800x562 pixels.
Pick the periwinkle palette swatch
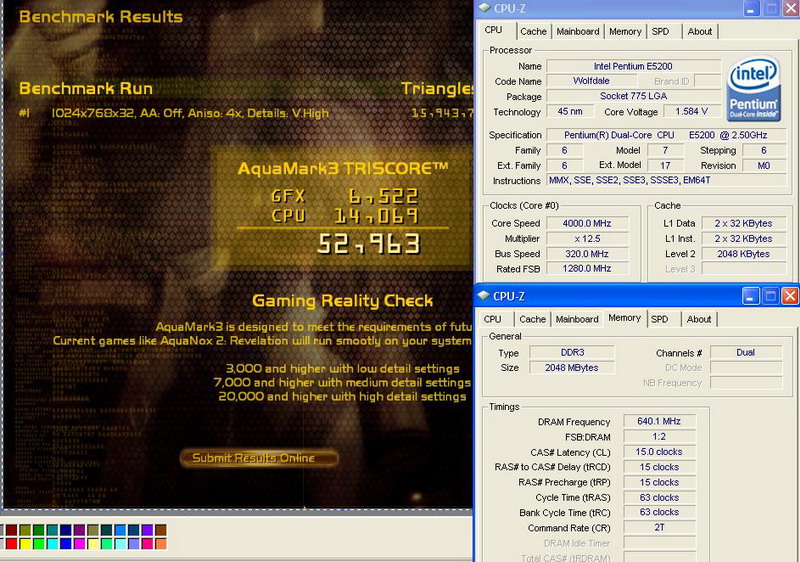(x=134, y=544)
